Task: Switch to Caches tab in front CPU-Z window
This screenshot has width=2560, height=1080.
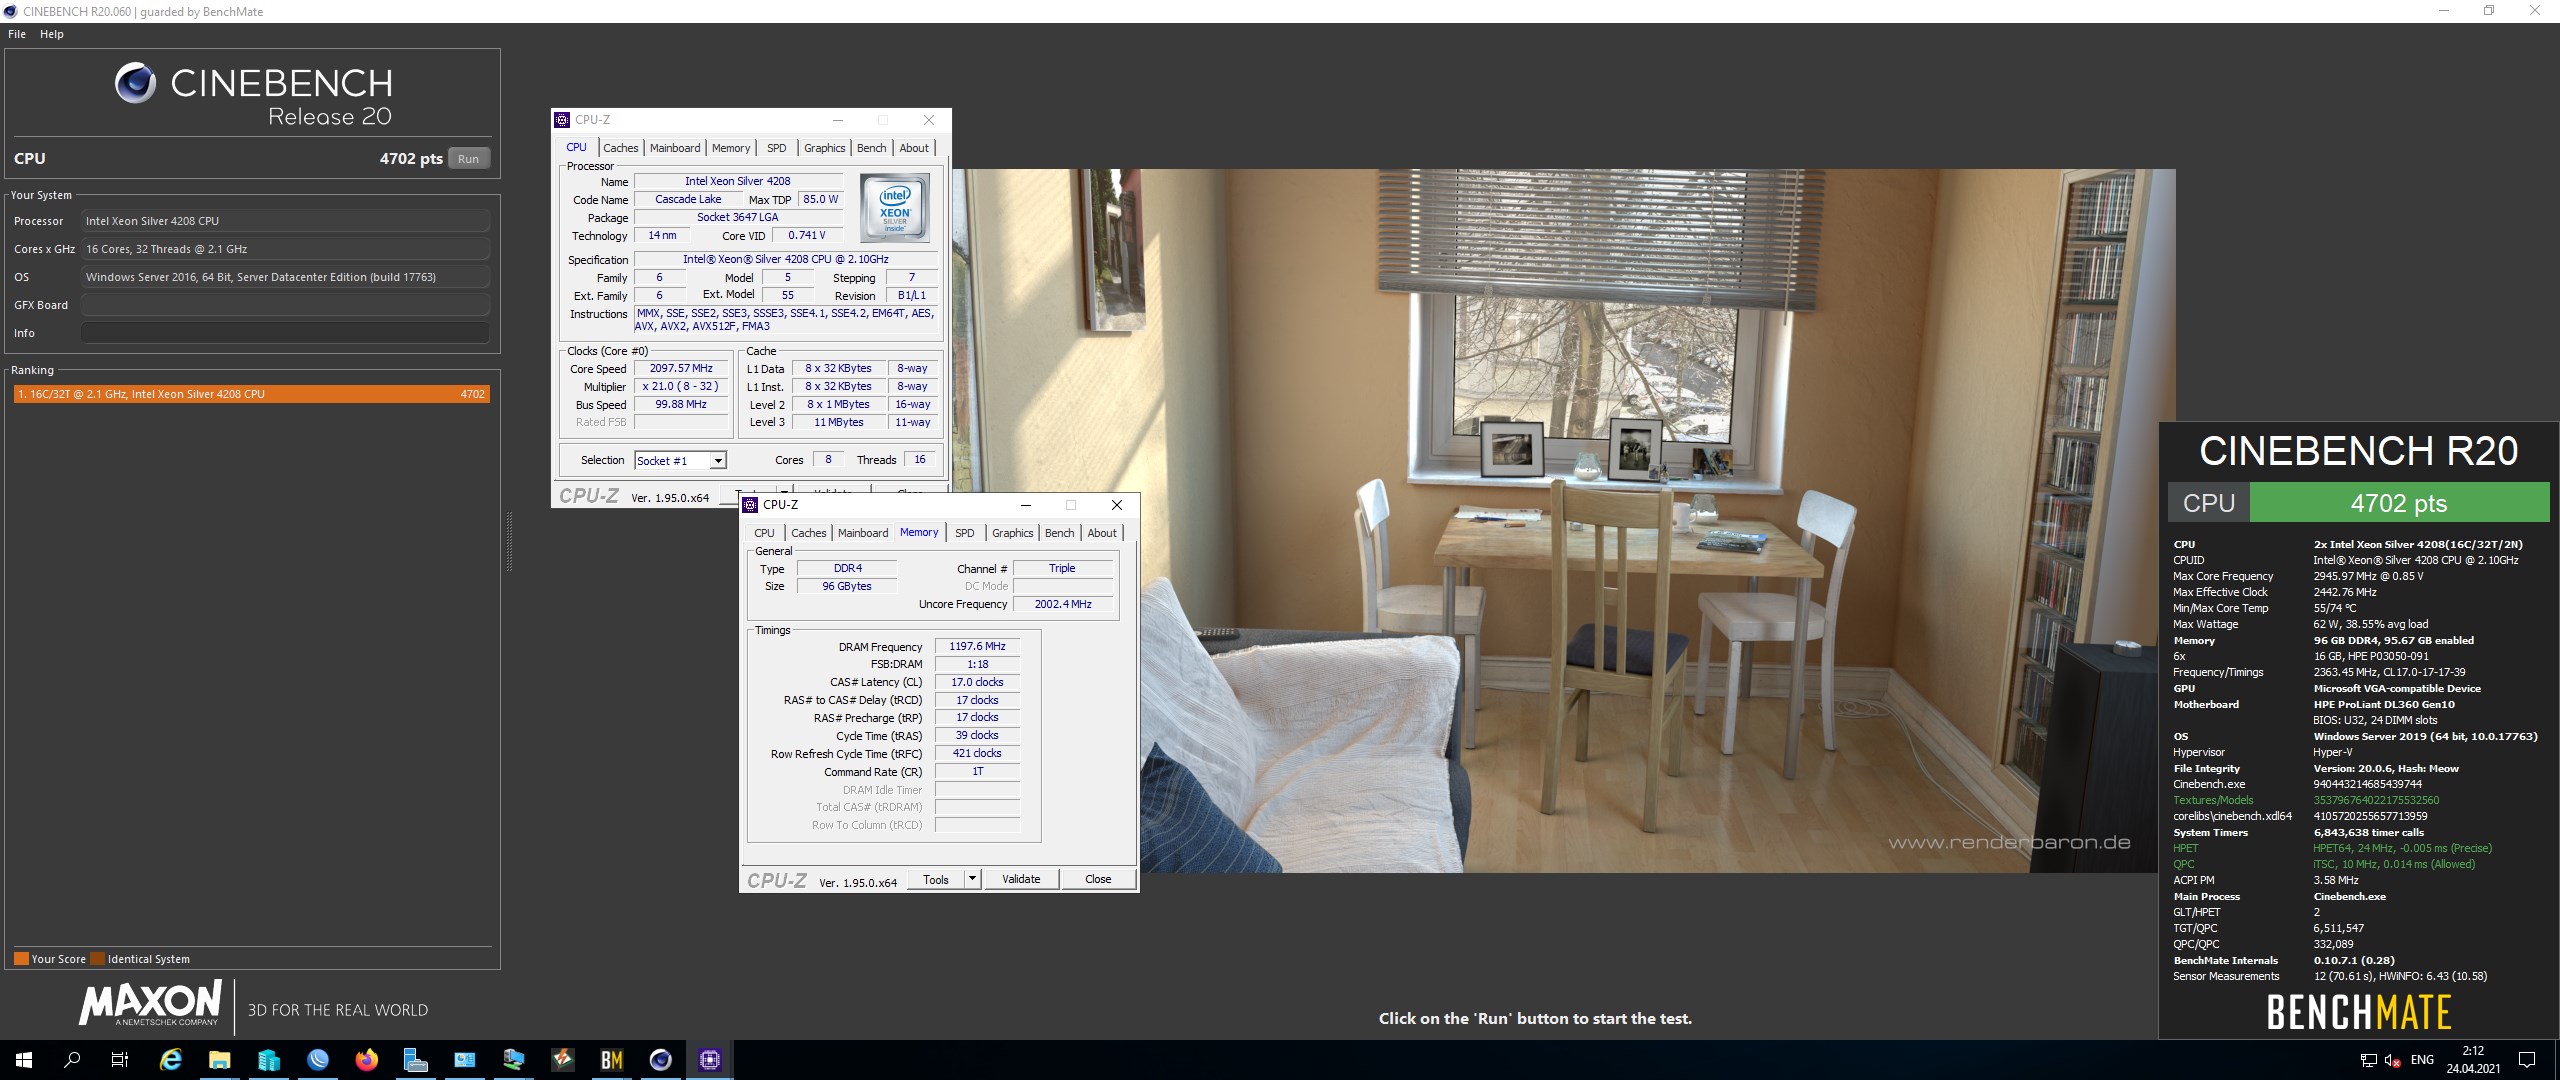Action: click(809, 533)
